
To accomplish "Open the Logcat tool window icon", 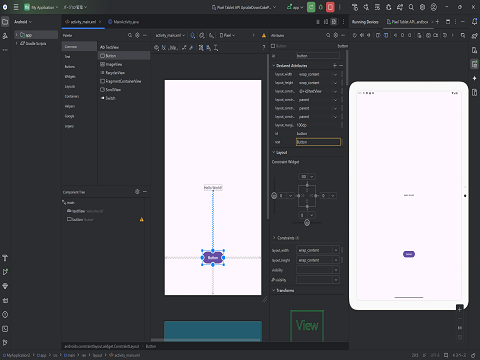I will tap(5, 300).
